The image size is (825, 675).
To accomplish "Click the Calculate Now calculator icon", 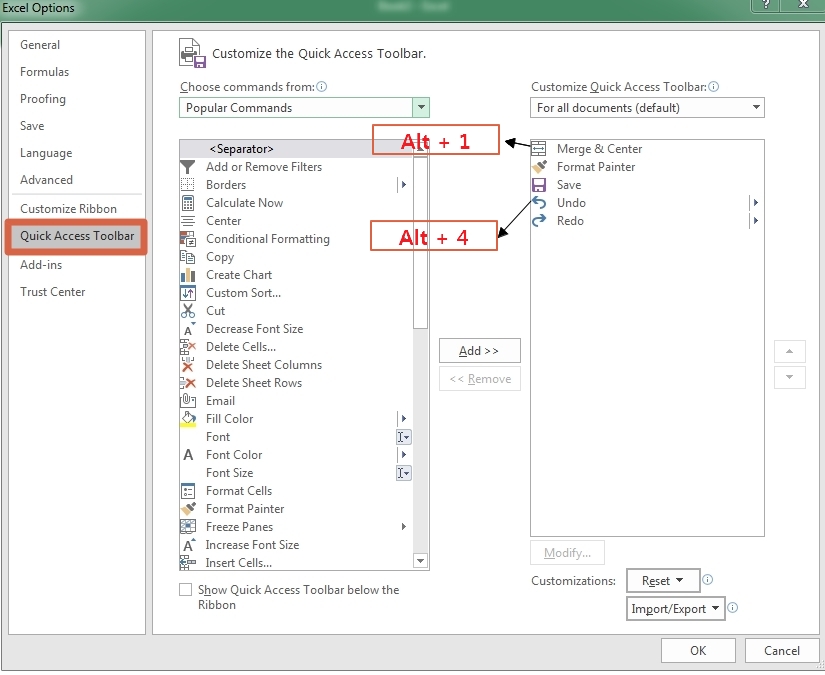I will pos(187,203).
